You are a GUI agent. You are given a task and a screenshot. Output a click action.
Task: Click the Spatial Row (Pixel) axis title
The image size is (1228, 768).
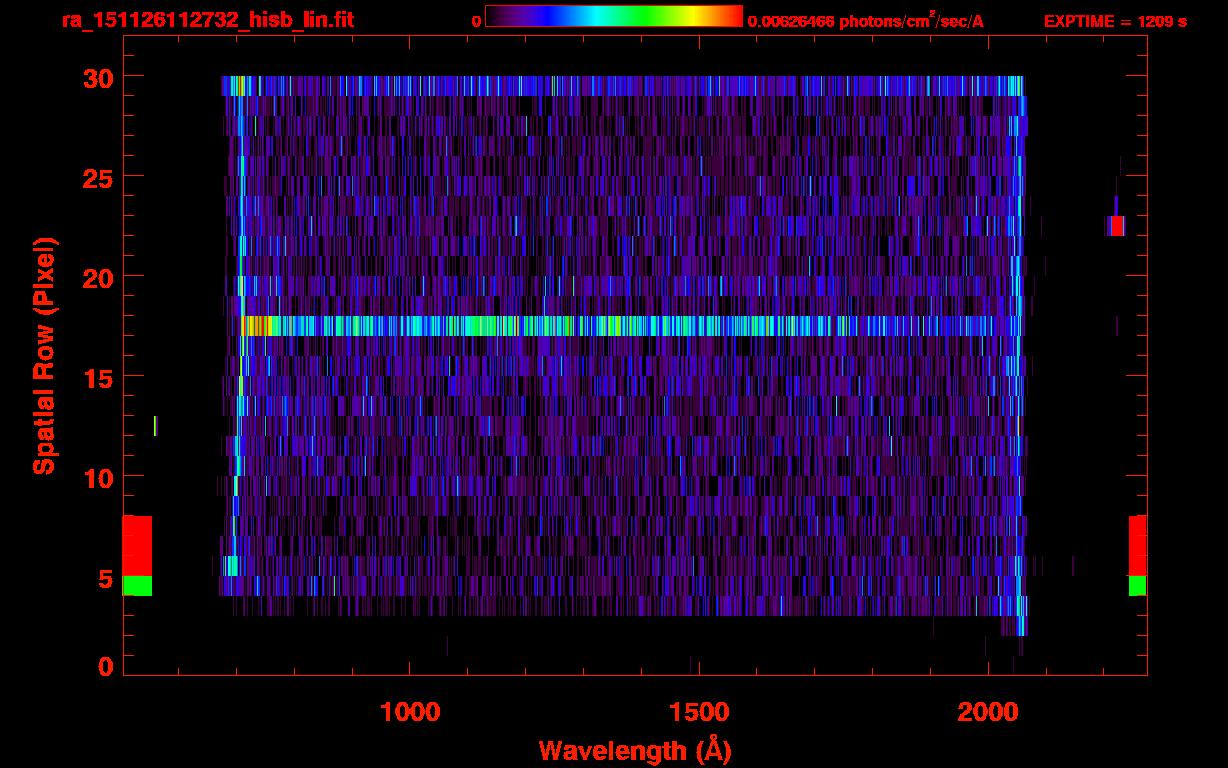point(44,355)
